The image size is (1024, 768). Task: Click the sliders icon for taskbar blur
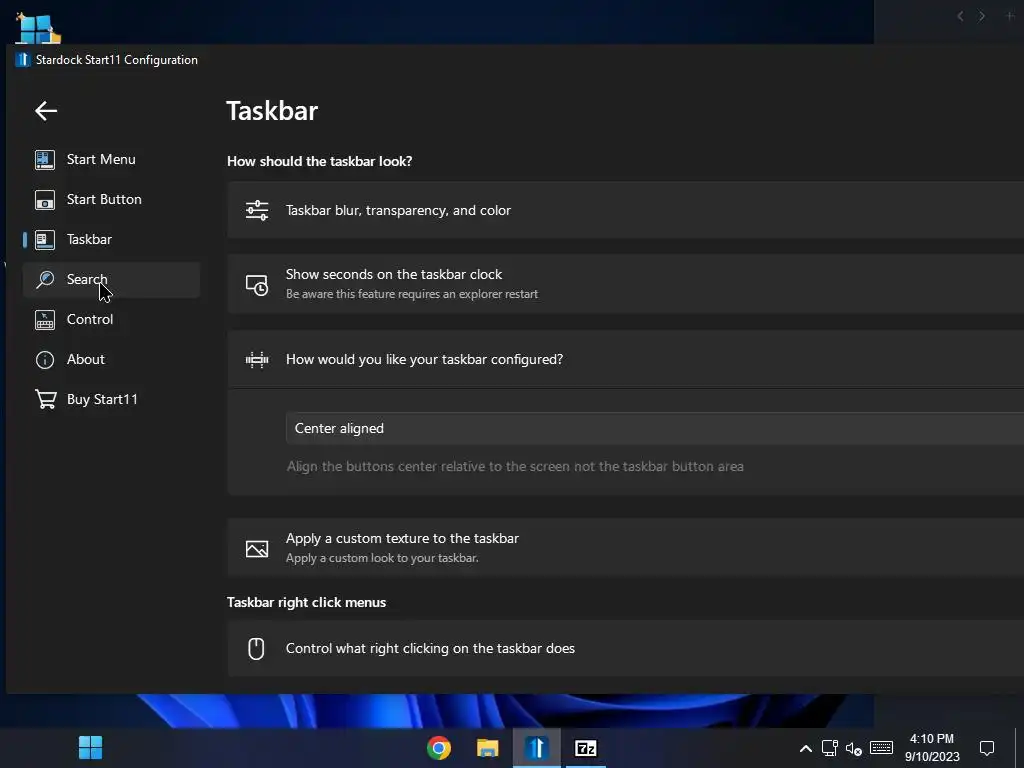point(257,210)
